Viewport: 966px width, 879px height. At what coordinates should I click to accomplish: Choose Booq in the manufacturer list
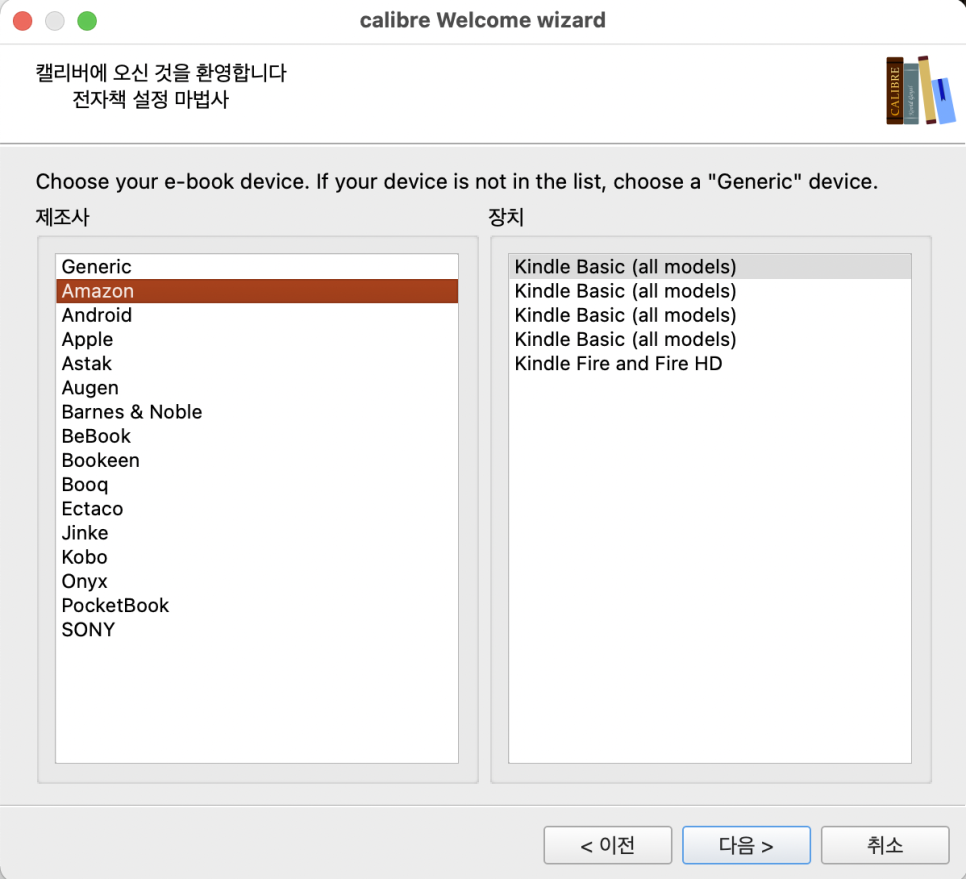click(257, 484)
